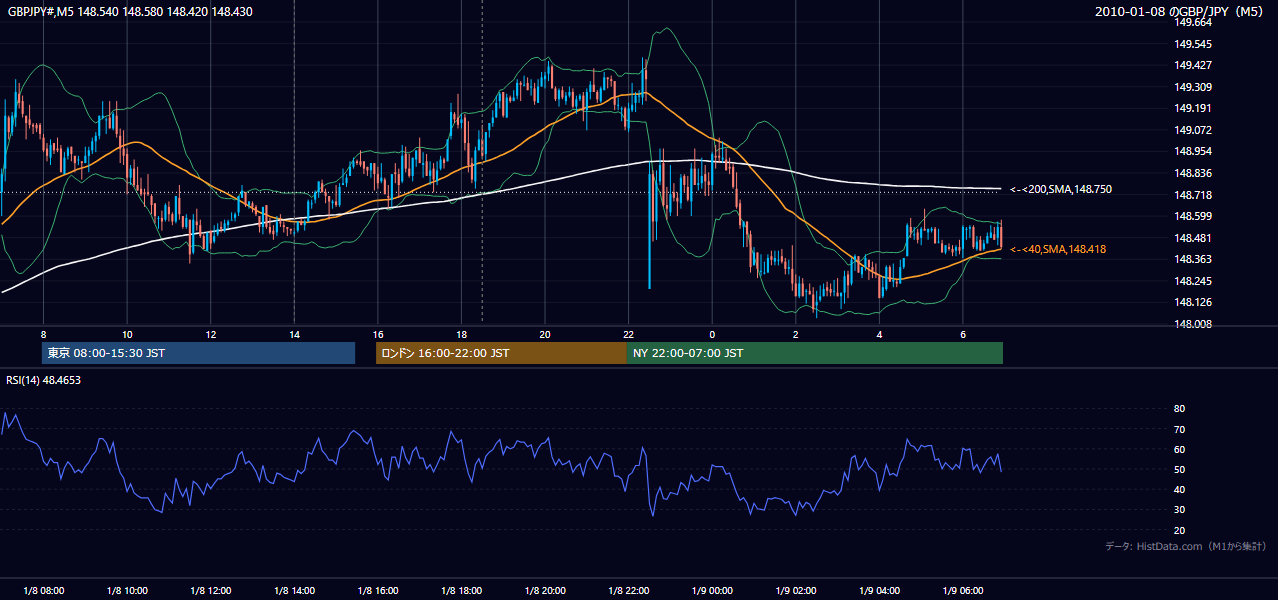The height and width of the screenshot is (600, 1278).
Task: Click the 1/8 20:00 time axis label
Action: 545,590
